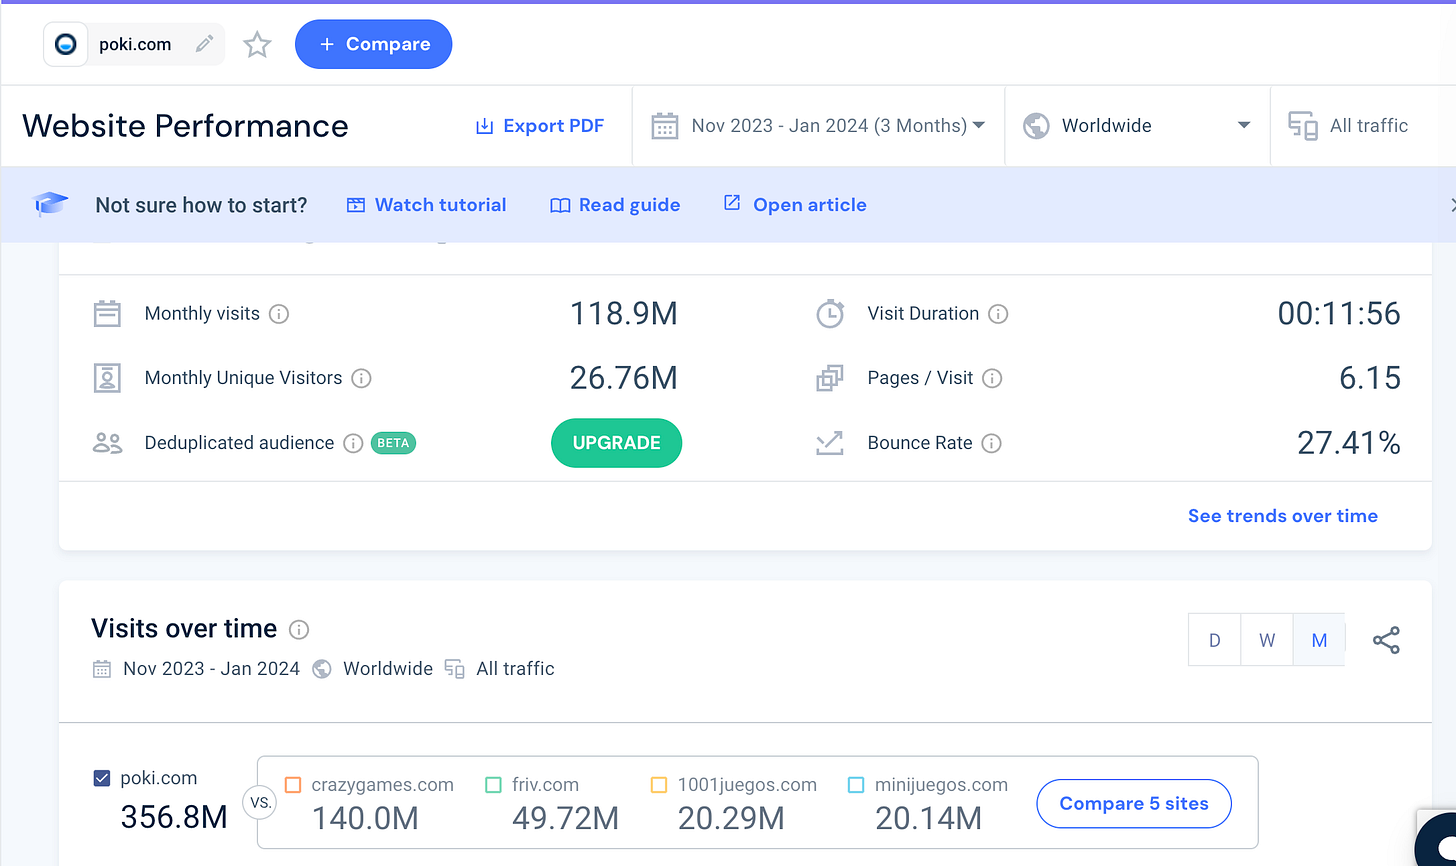Click the globe icon under Visits over time
1456x866 pixels.
322,669
